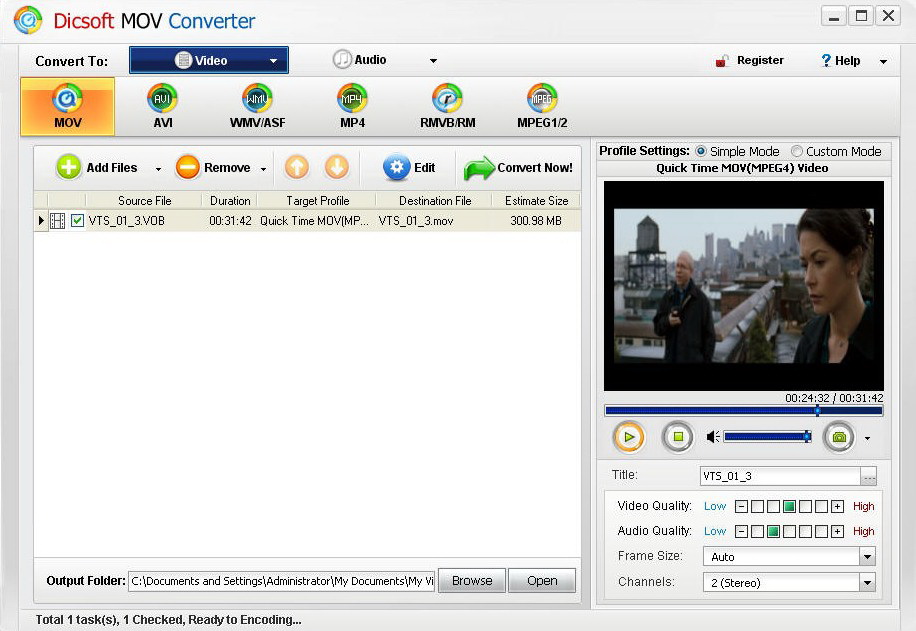The height and width of the screenshot is (631, 916).
Task: Open the snapshot options dropdown arrow
Action: [868, 438]
